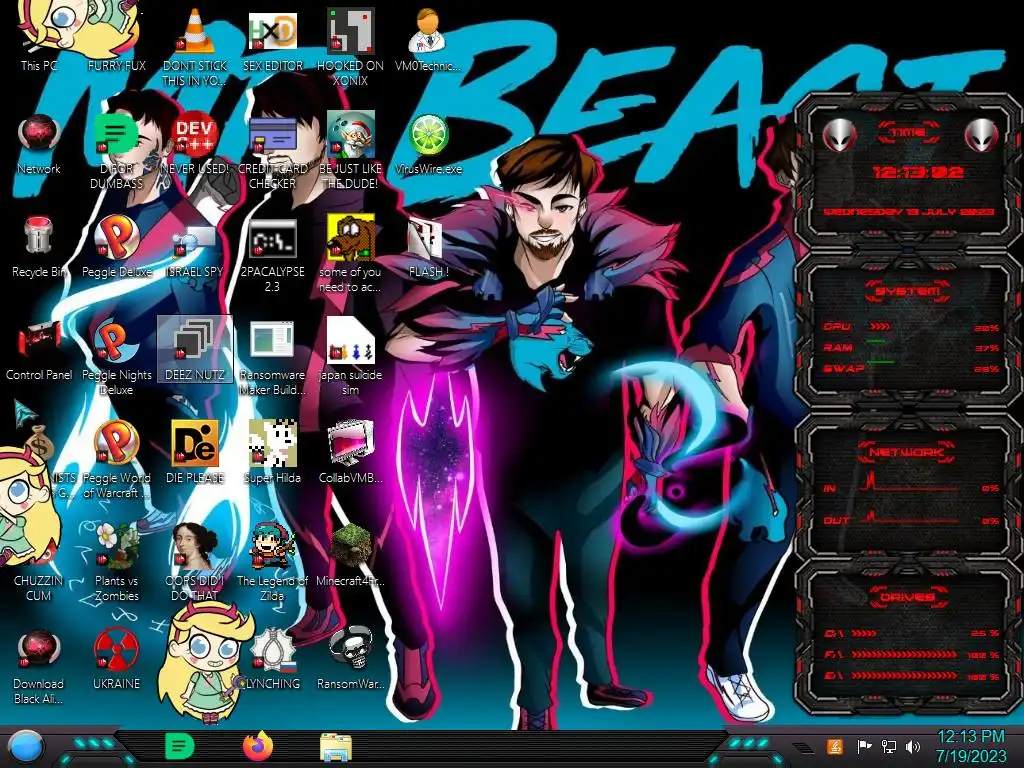Open the 2PACALYPSE 2.3 console icon
This screenshot has width=1024, height=768.
[x=272, y=254]
